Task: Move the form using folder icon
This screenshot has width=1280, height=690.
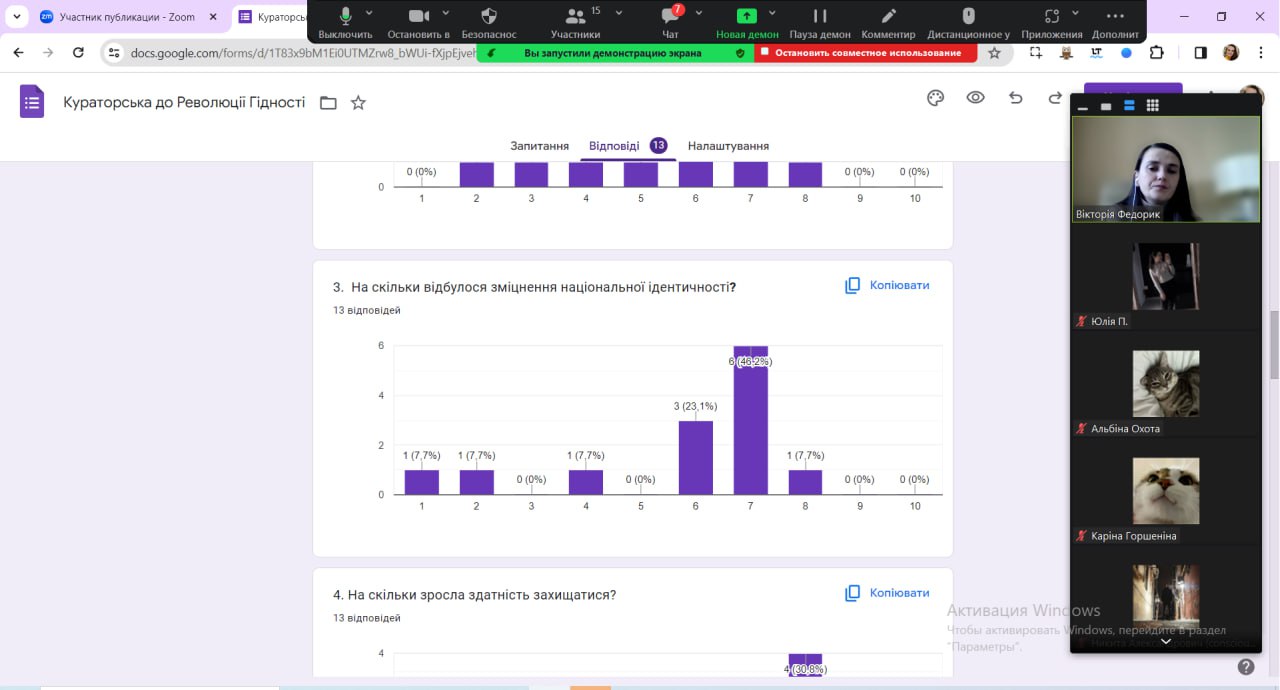Action: 328,103
